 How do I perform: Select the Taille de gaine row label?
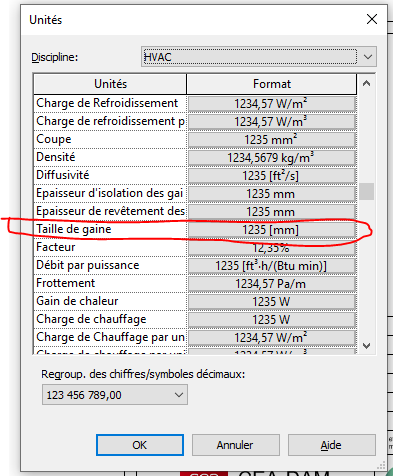coord(110,229)
